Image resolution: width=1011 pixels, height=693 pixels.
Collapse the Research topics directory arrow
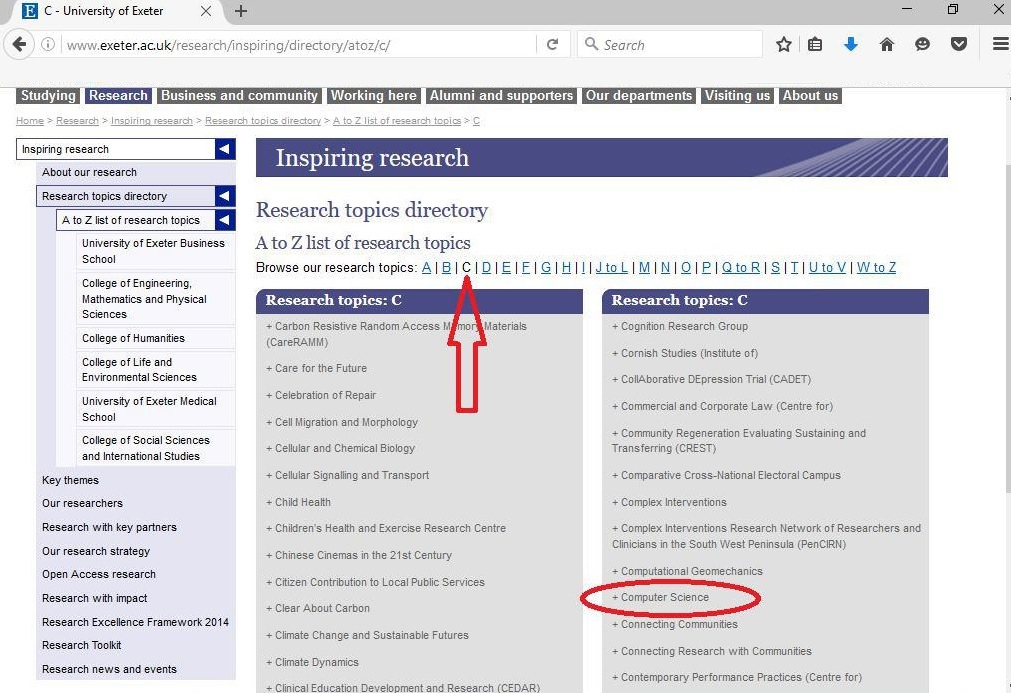[x=224, y=196]
